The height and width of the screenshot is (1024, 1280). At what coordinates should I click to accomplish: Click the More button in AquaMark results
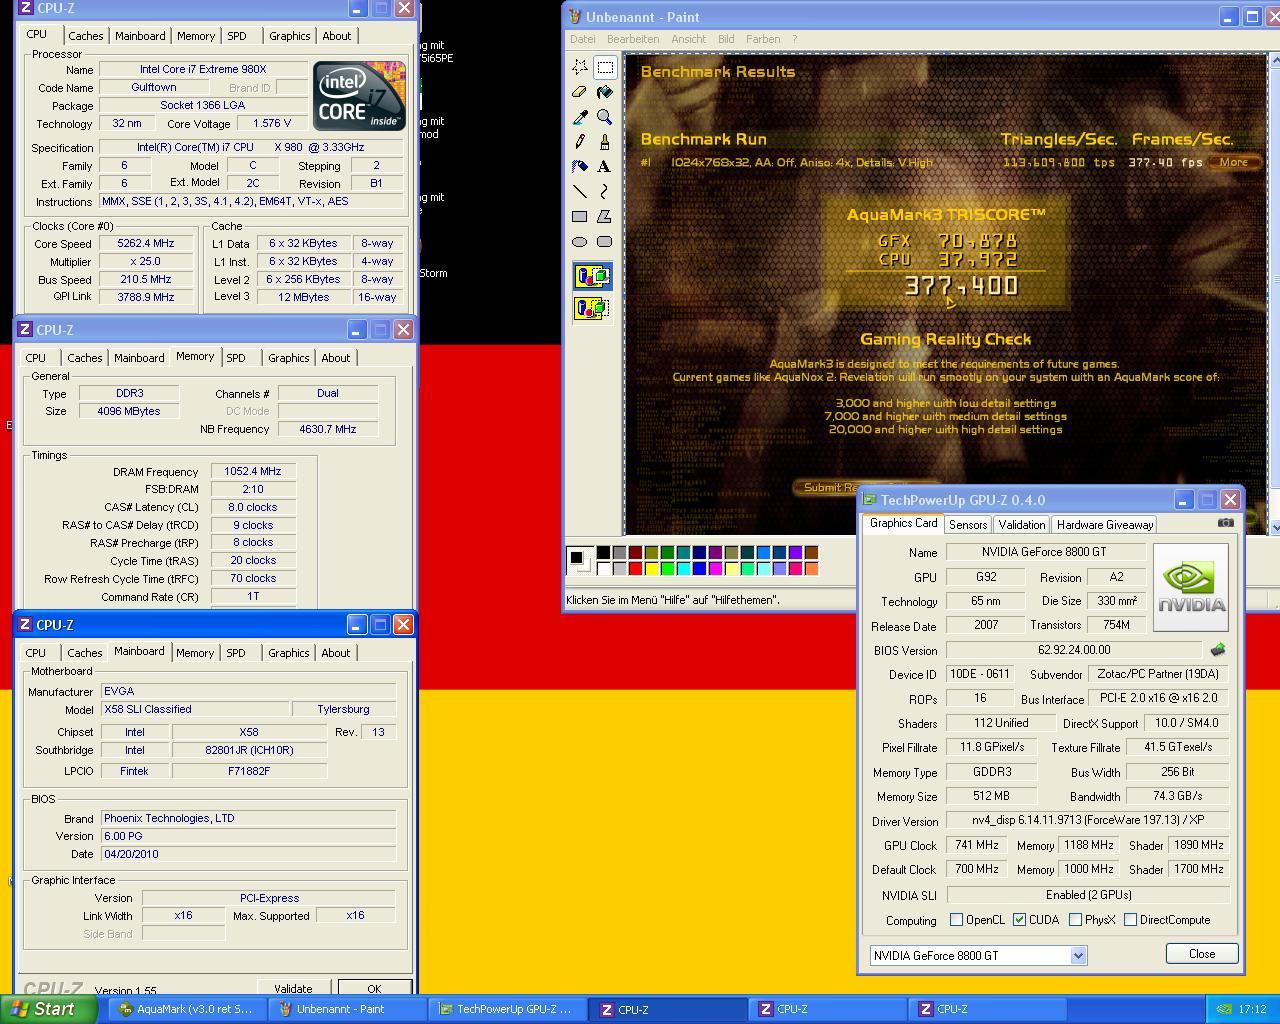[x=1233, y=162]
